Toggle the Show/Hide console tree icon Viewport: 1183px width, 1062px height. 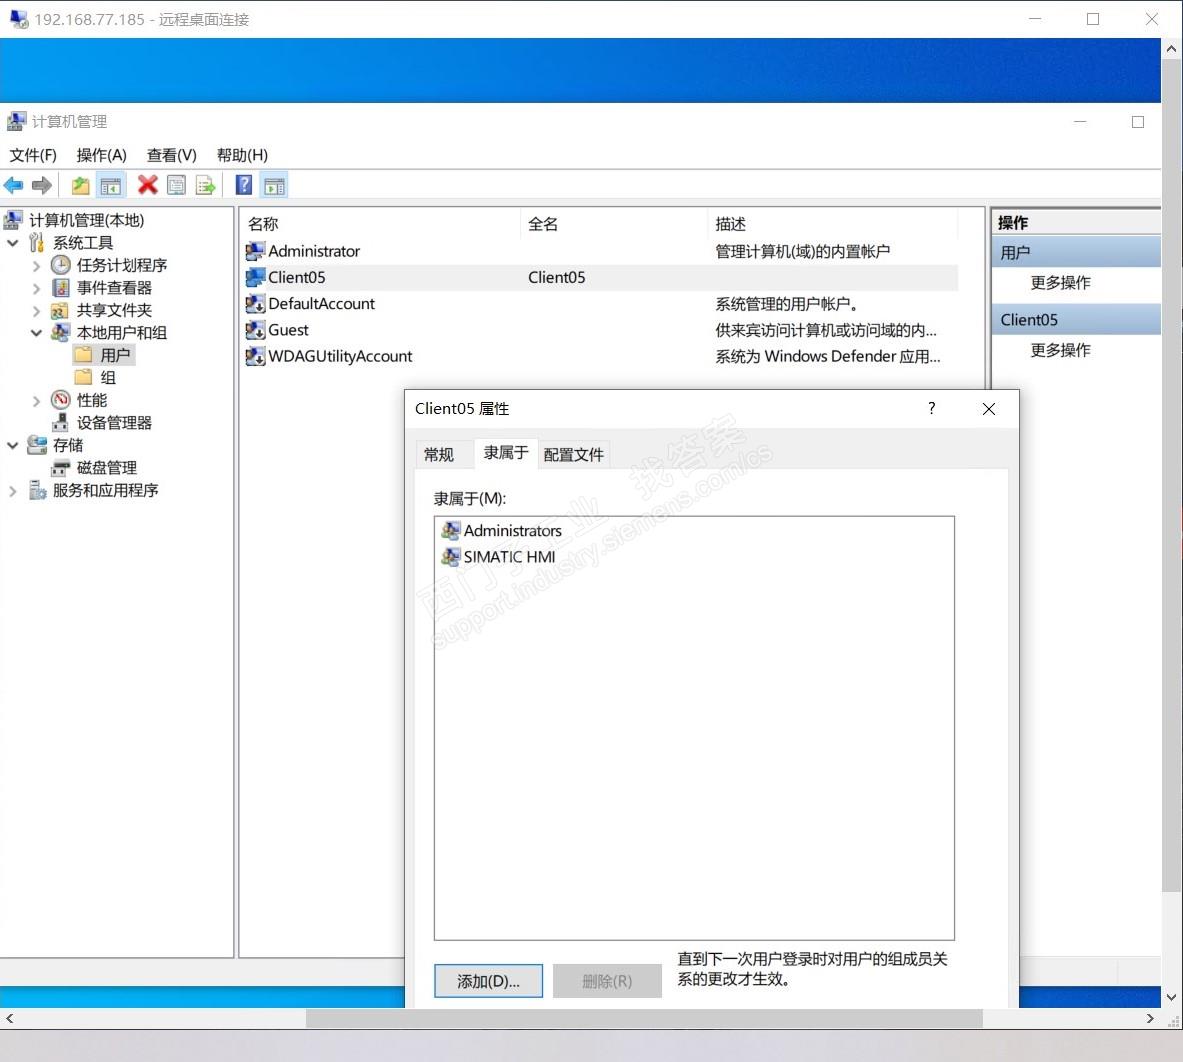(111, 185)
